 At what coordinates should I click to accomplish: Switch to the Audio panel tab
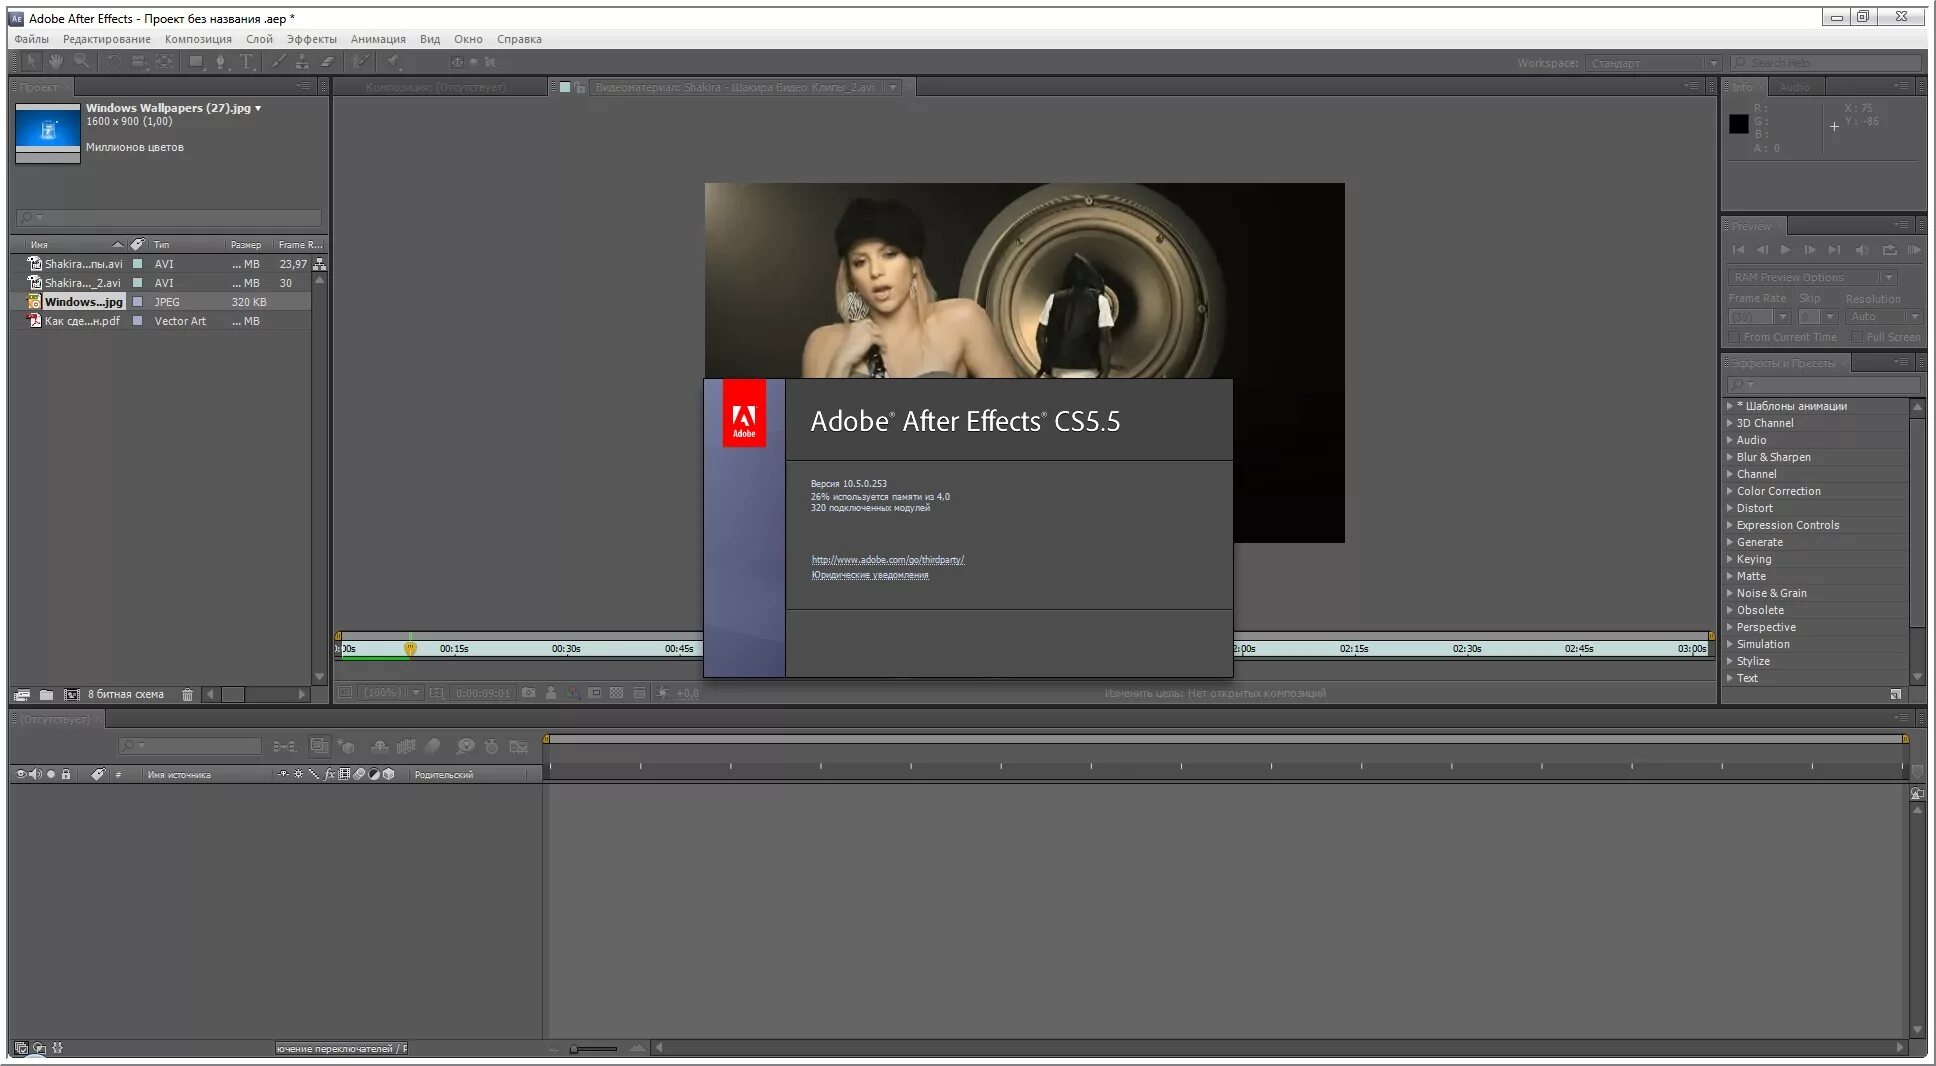(1794, 87)
